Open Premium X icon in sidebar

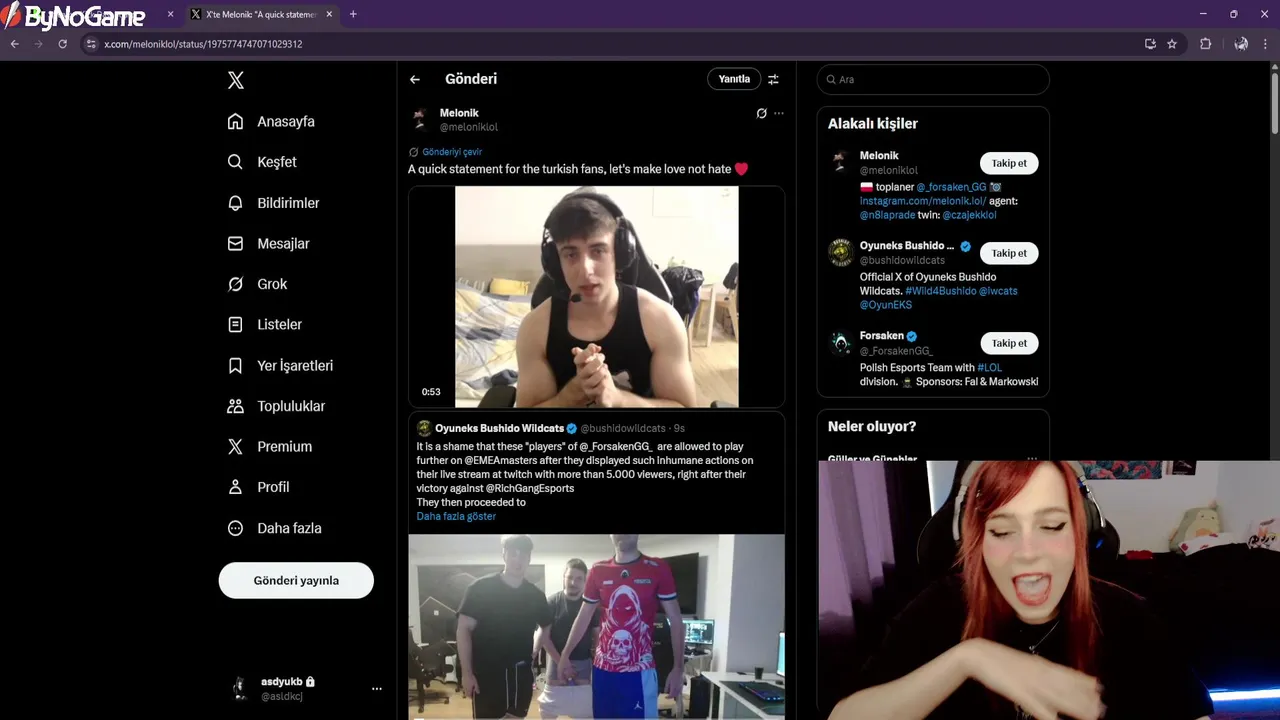[x=235, y=447]
